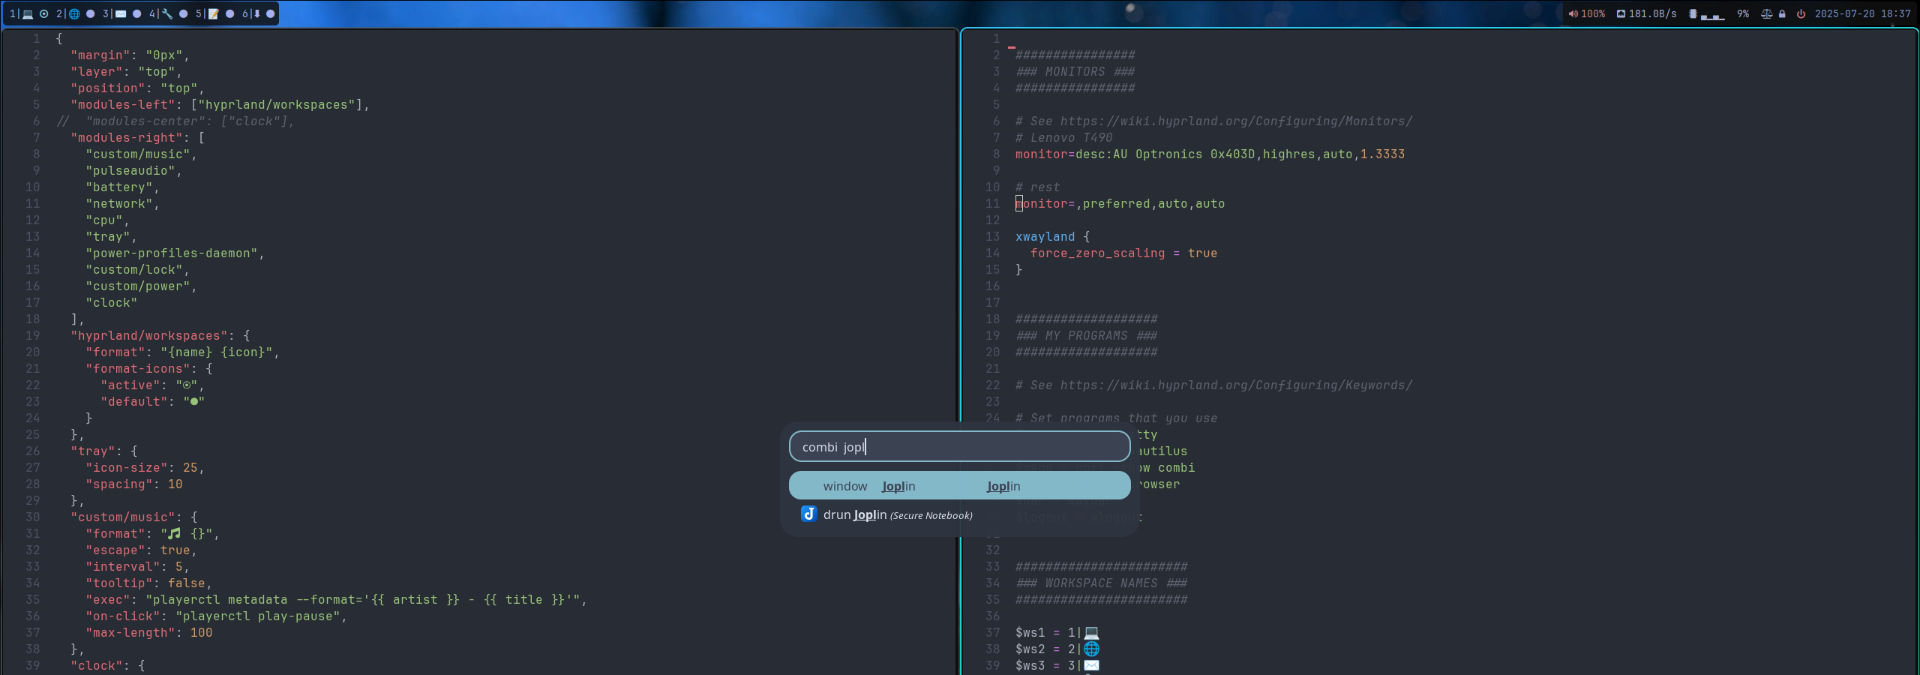Click the '100%' volume text
The width and height of the screenshot is (1920, 675).
(x=1593, y=14)
